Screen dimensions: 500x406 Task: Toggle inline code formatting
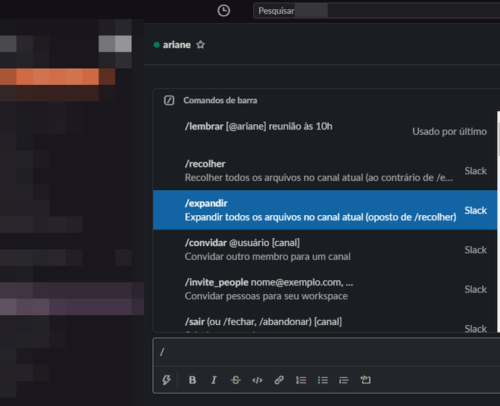257,380
